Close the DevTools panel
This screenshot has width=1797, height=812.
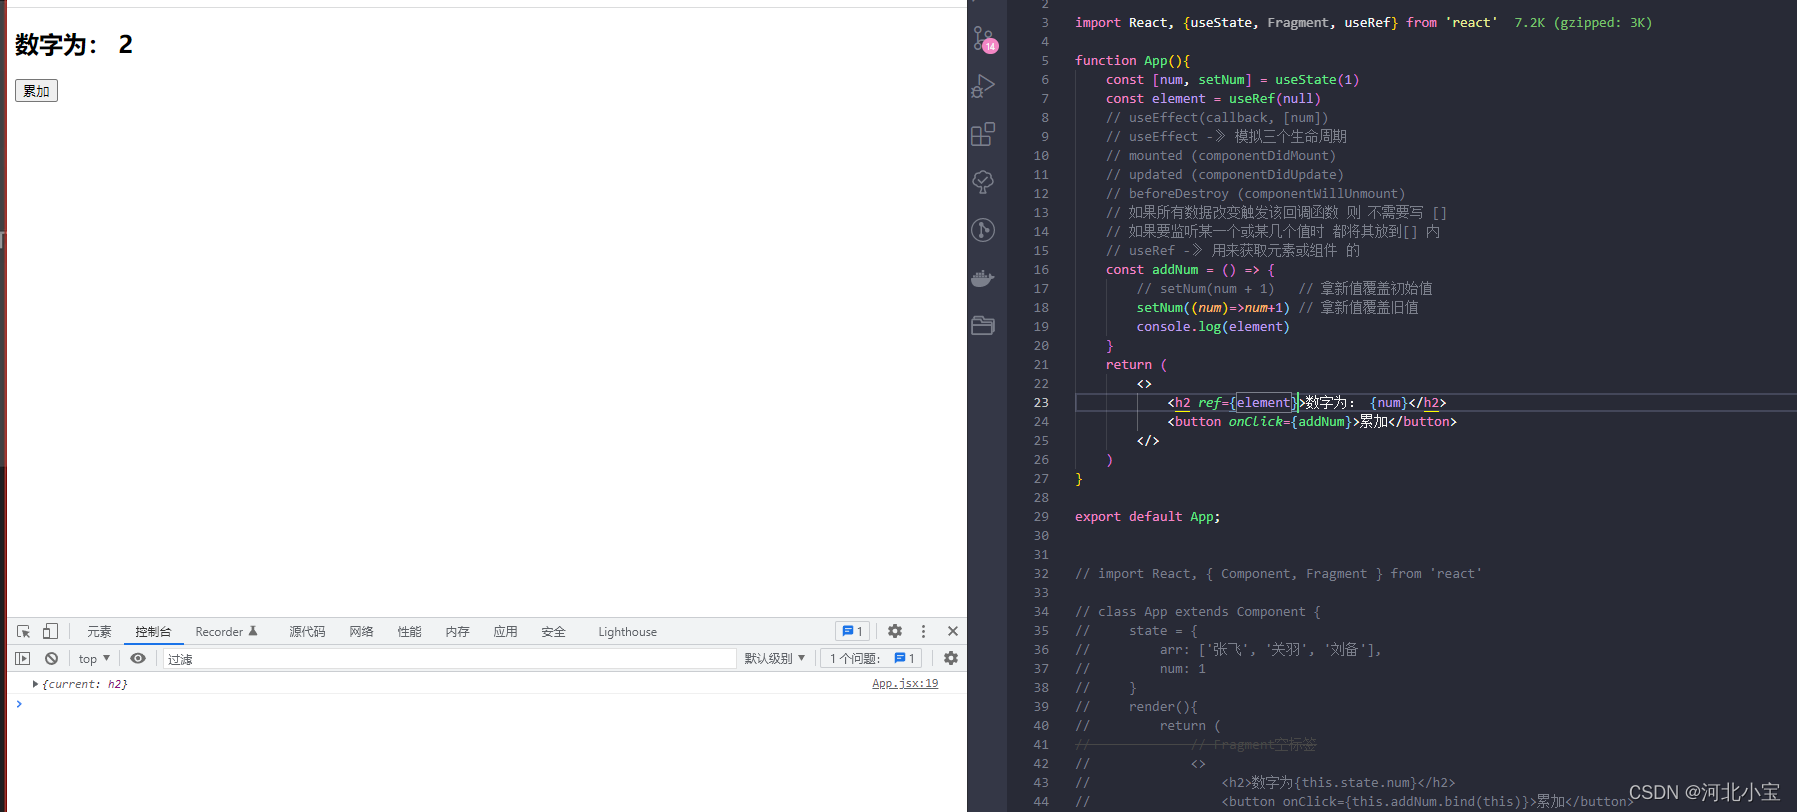point(952,631)
